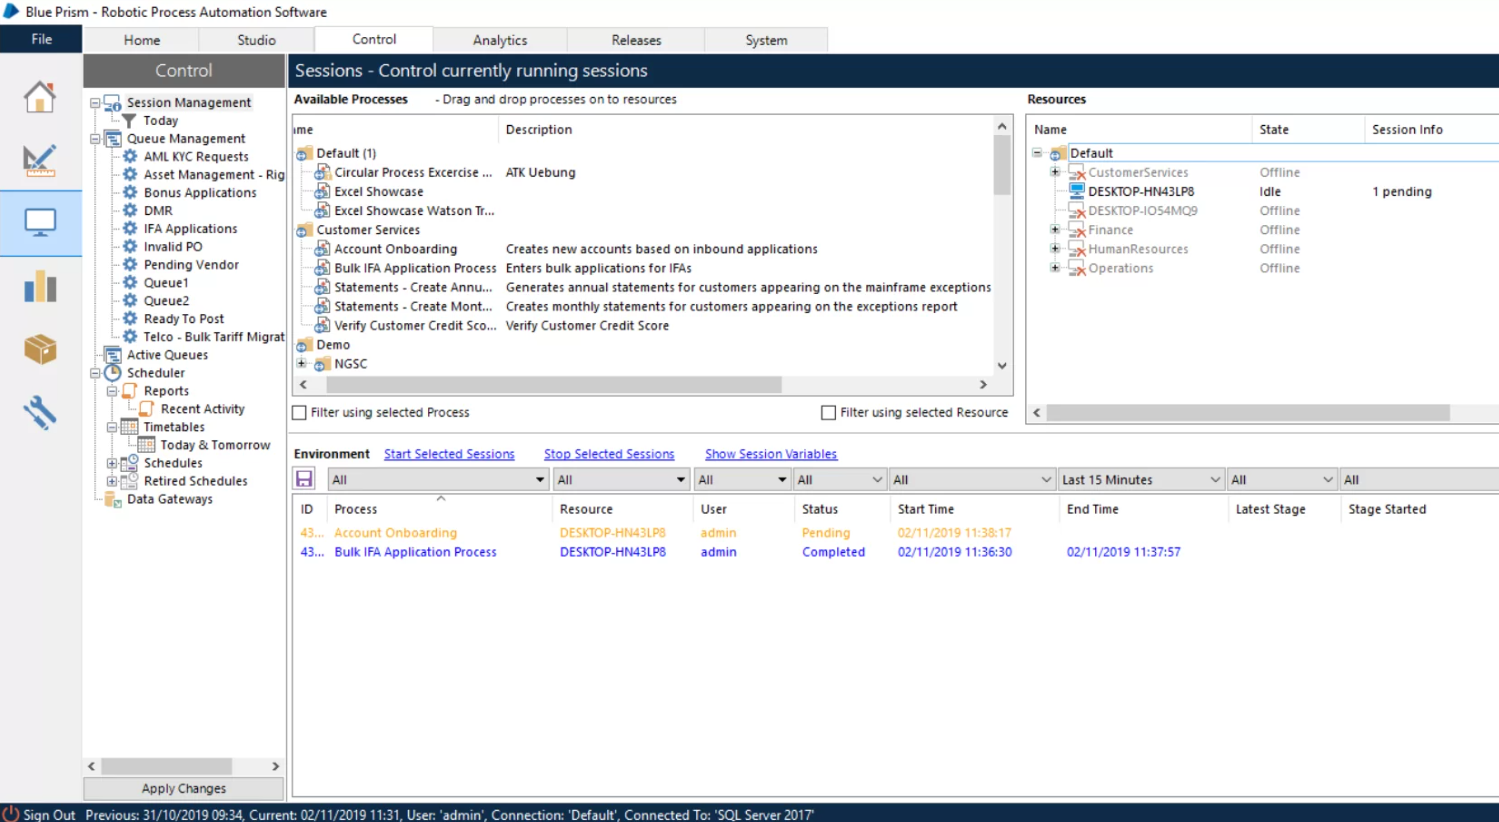
Task: Click Start Selected Sessions link
Action: (x=449, y=454)
